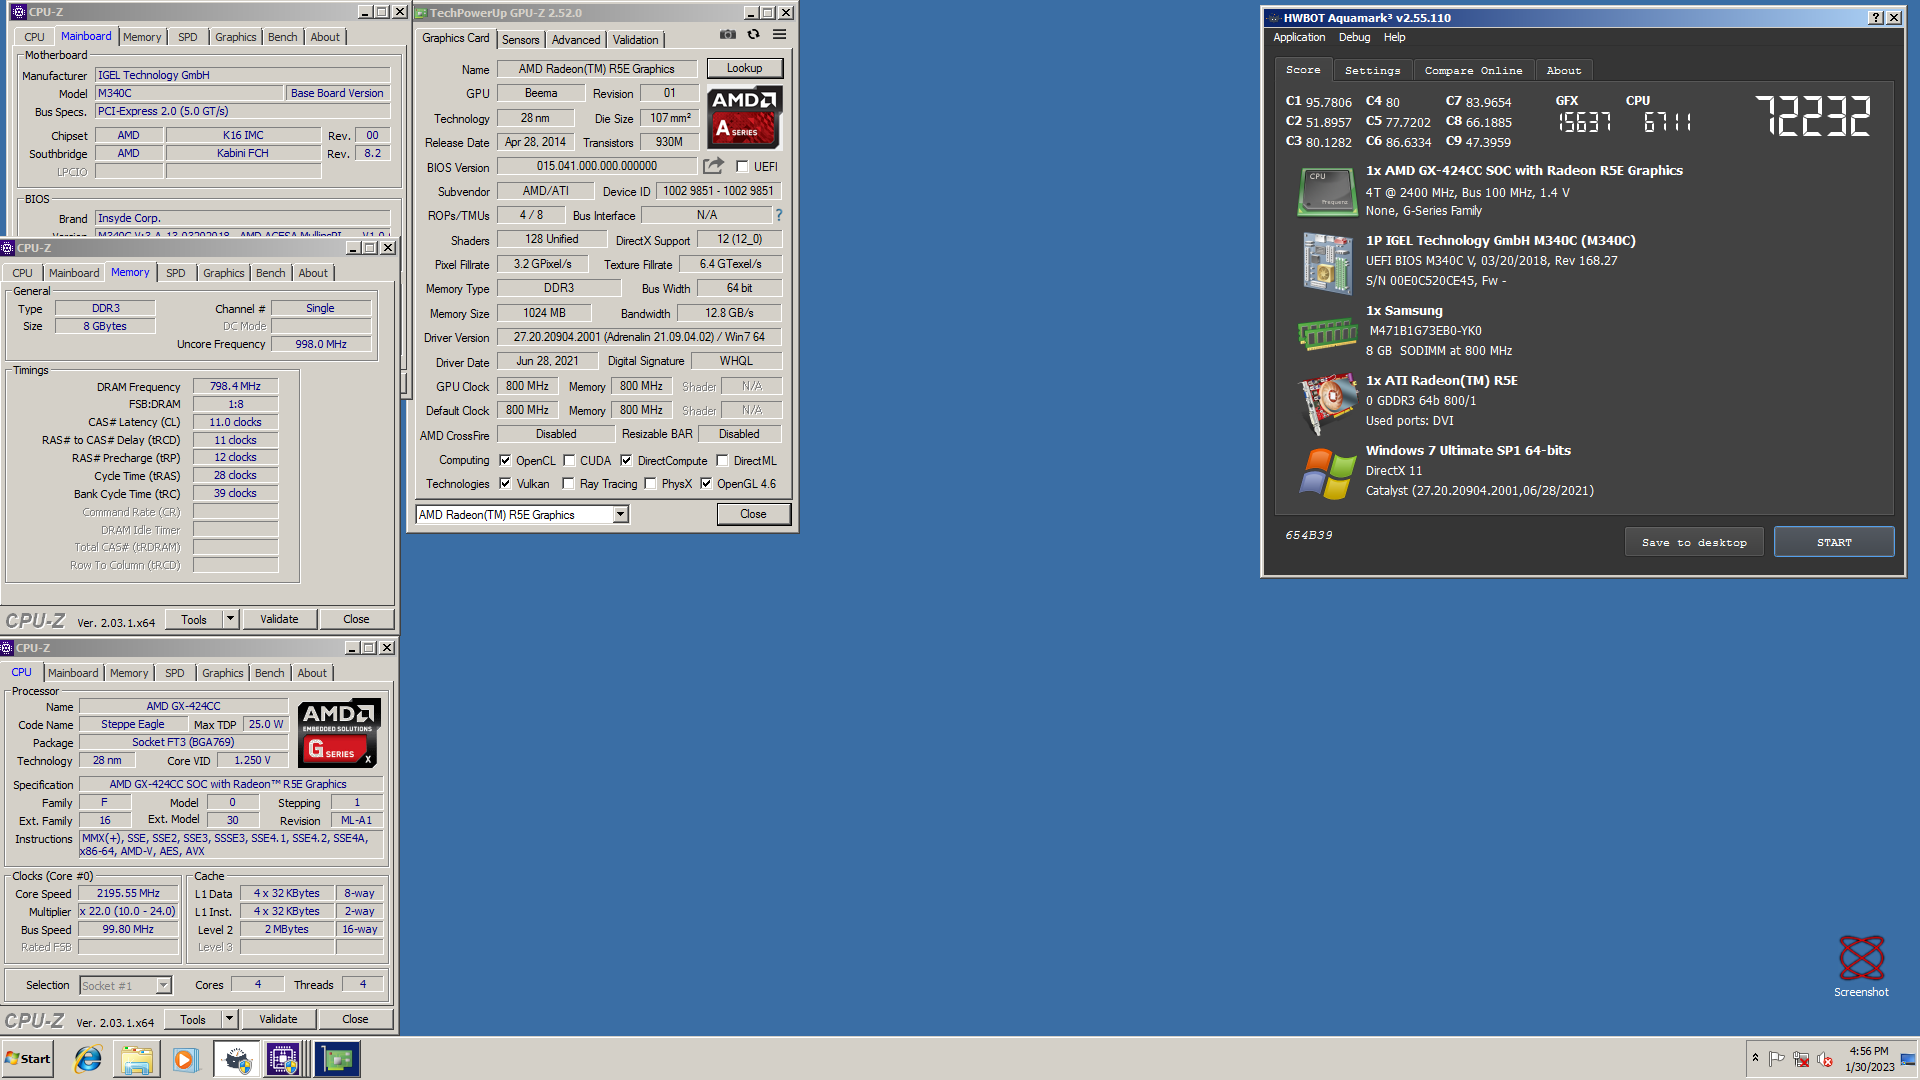Viewport: 1920px width, 1080px height.
Task: Click the Multiplier value field x 22.0
Action: pos(128,911)
